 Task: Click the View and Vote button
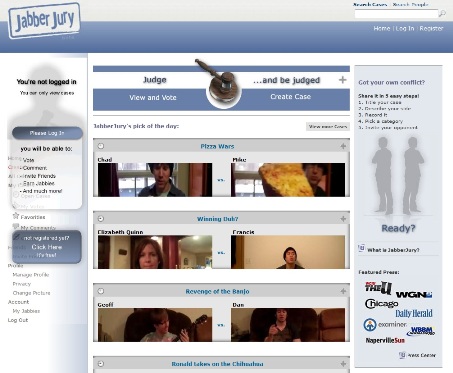point(153,98)
